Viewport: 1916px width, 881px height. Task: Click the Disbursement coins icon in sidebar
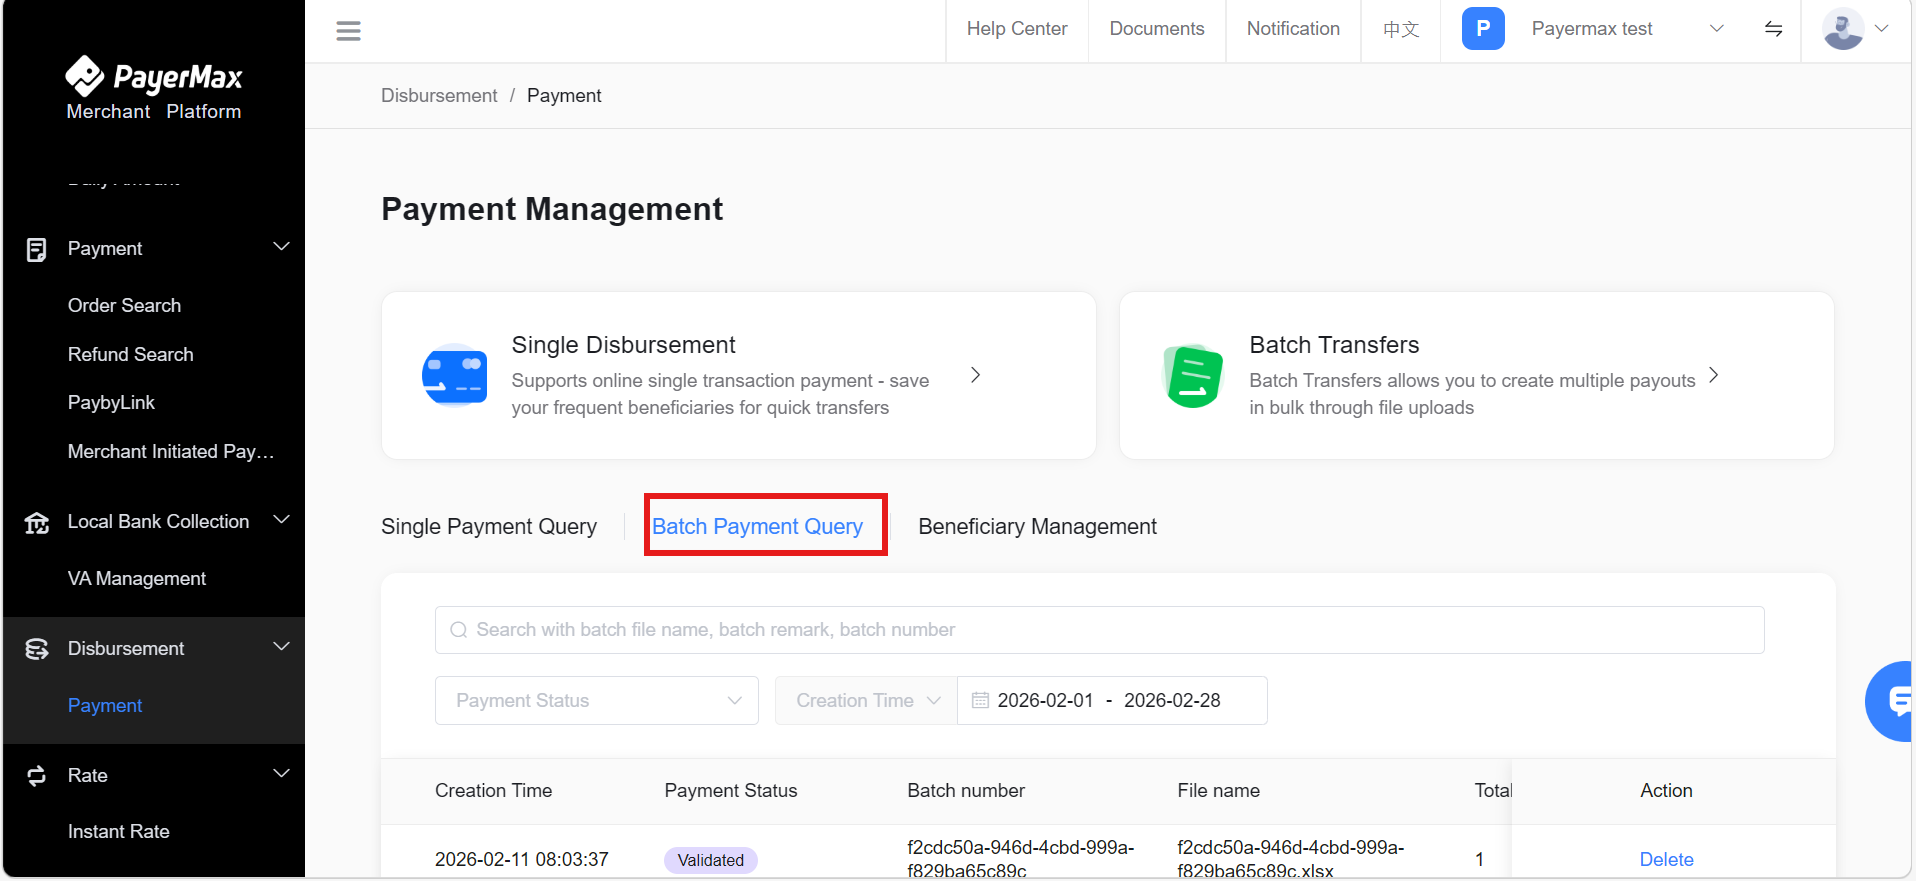pyautogui.click(x=37, y=649)
